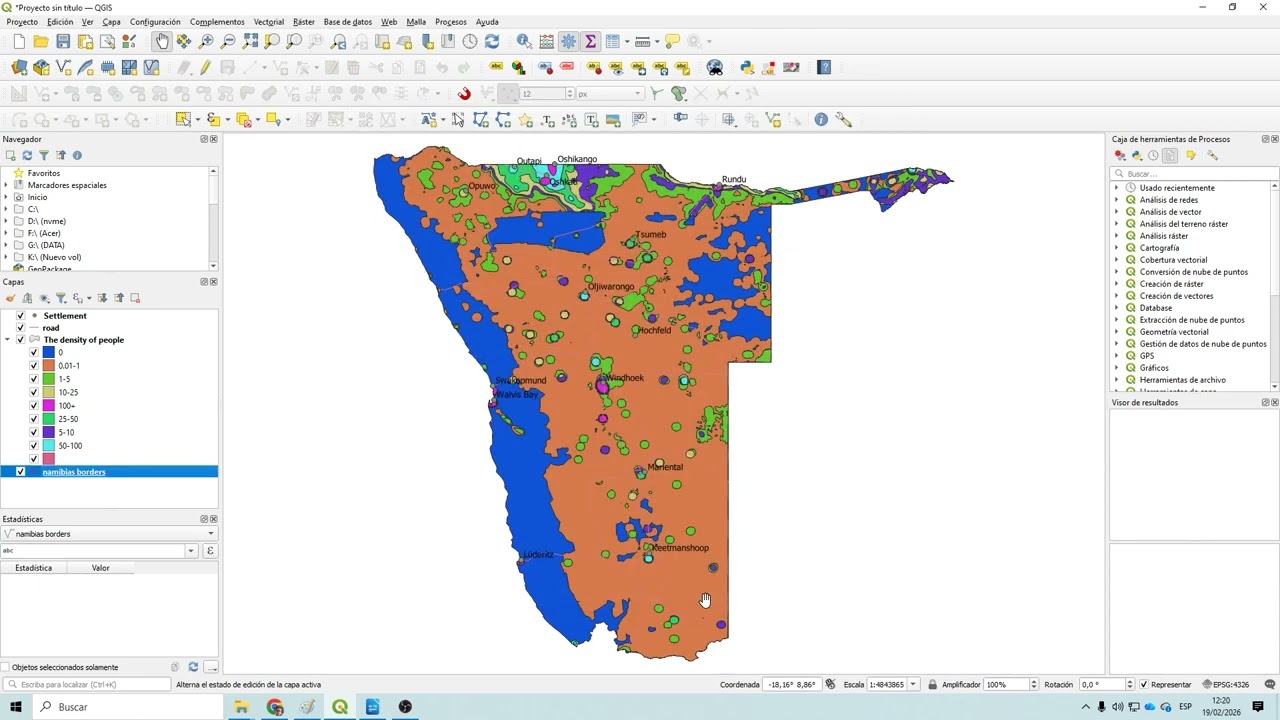Screen dimensions: 1280x720
Task: Toggle visibility of namibias borders layer
Action: click(21, 472)
